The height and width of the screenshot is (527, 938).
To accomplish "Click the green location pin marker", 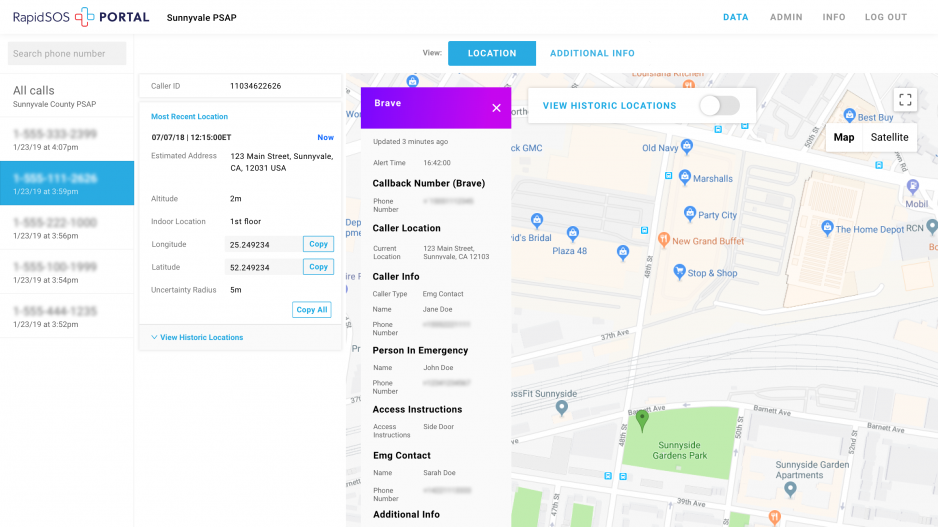I will (642, 421).
